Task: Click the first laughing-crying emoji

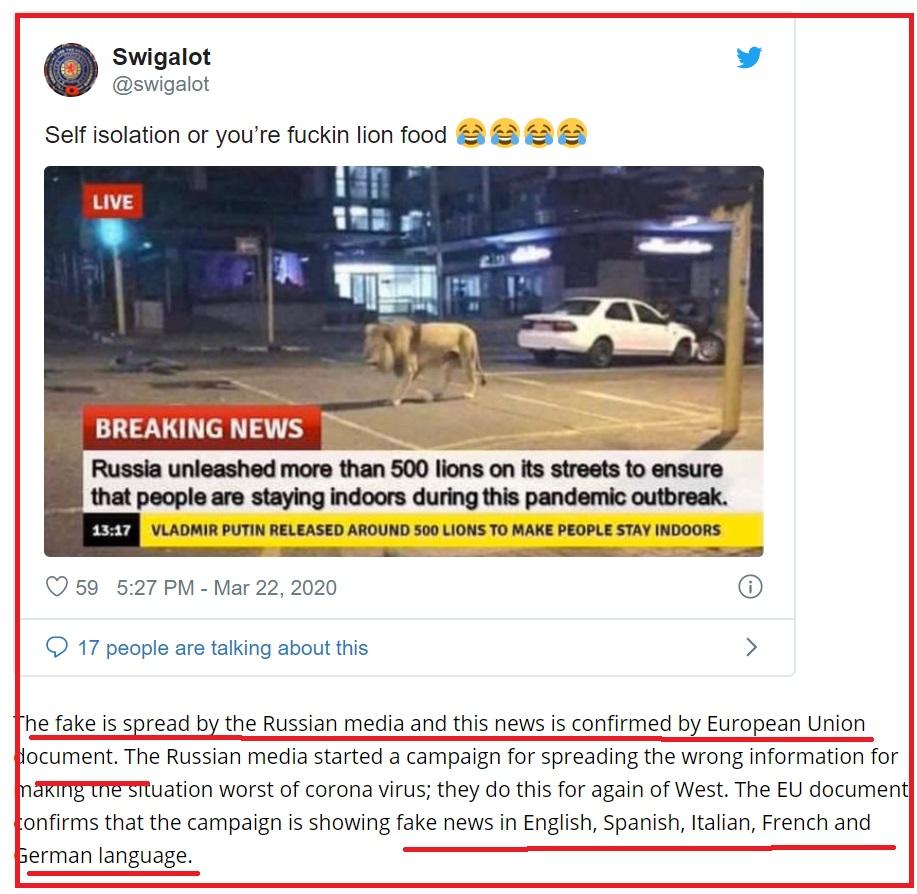Action: click(471, 133)
